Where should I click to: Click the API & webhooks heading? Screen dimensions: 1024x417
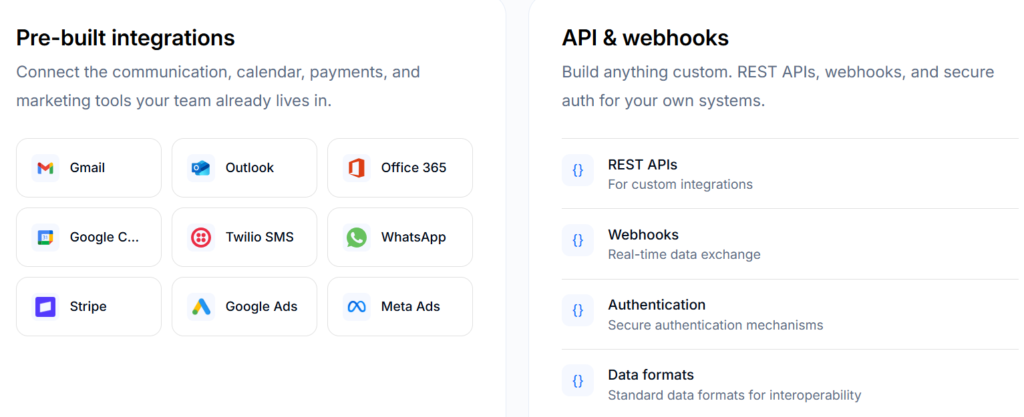pyautogui.click(x=645, y=38)
